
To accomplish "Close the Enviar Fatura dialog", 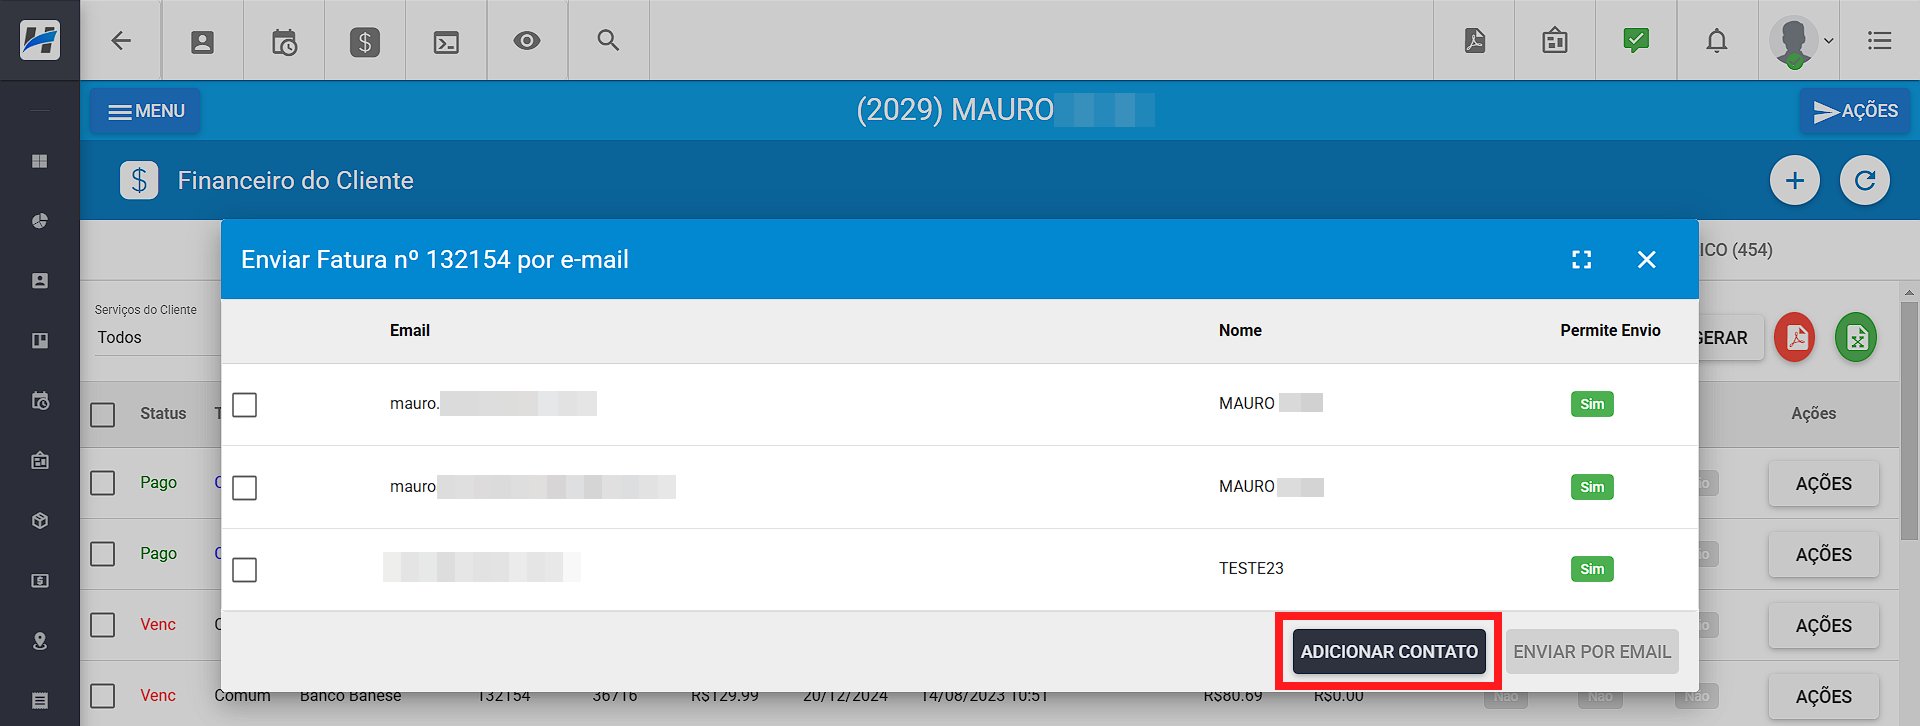I will coord(1647,260).
